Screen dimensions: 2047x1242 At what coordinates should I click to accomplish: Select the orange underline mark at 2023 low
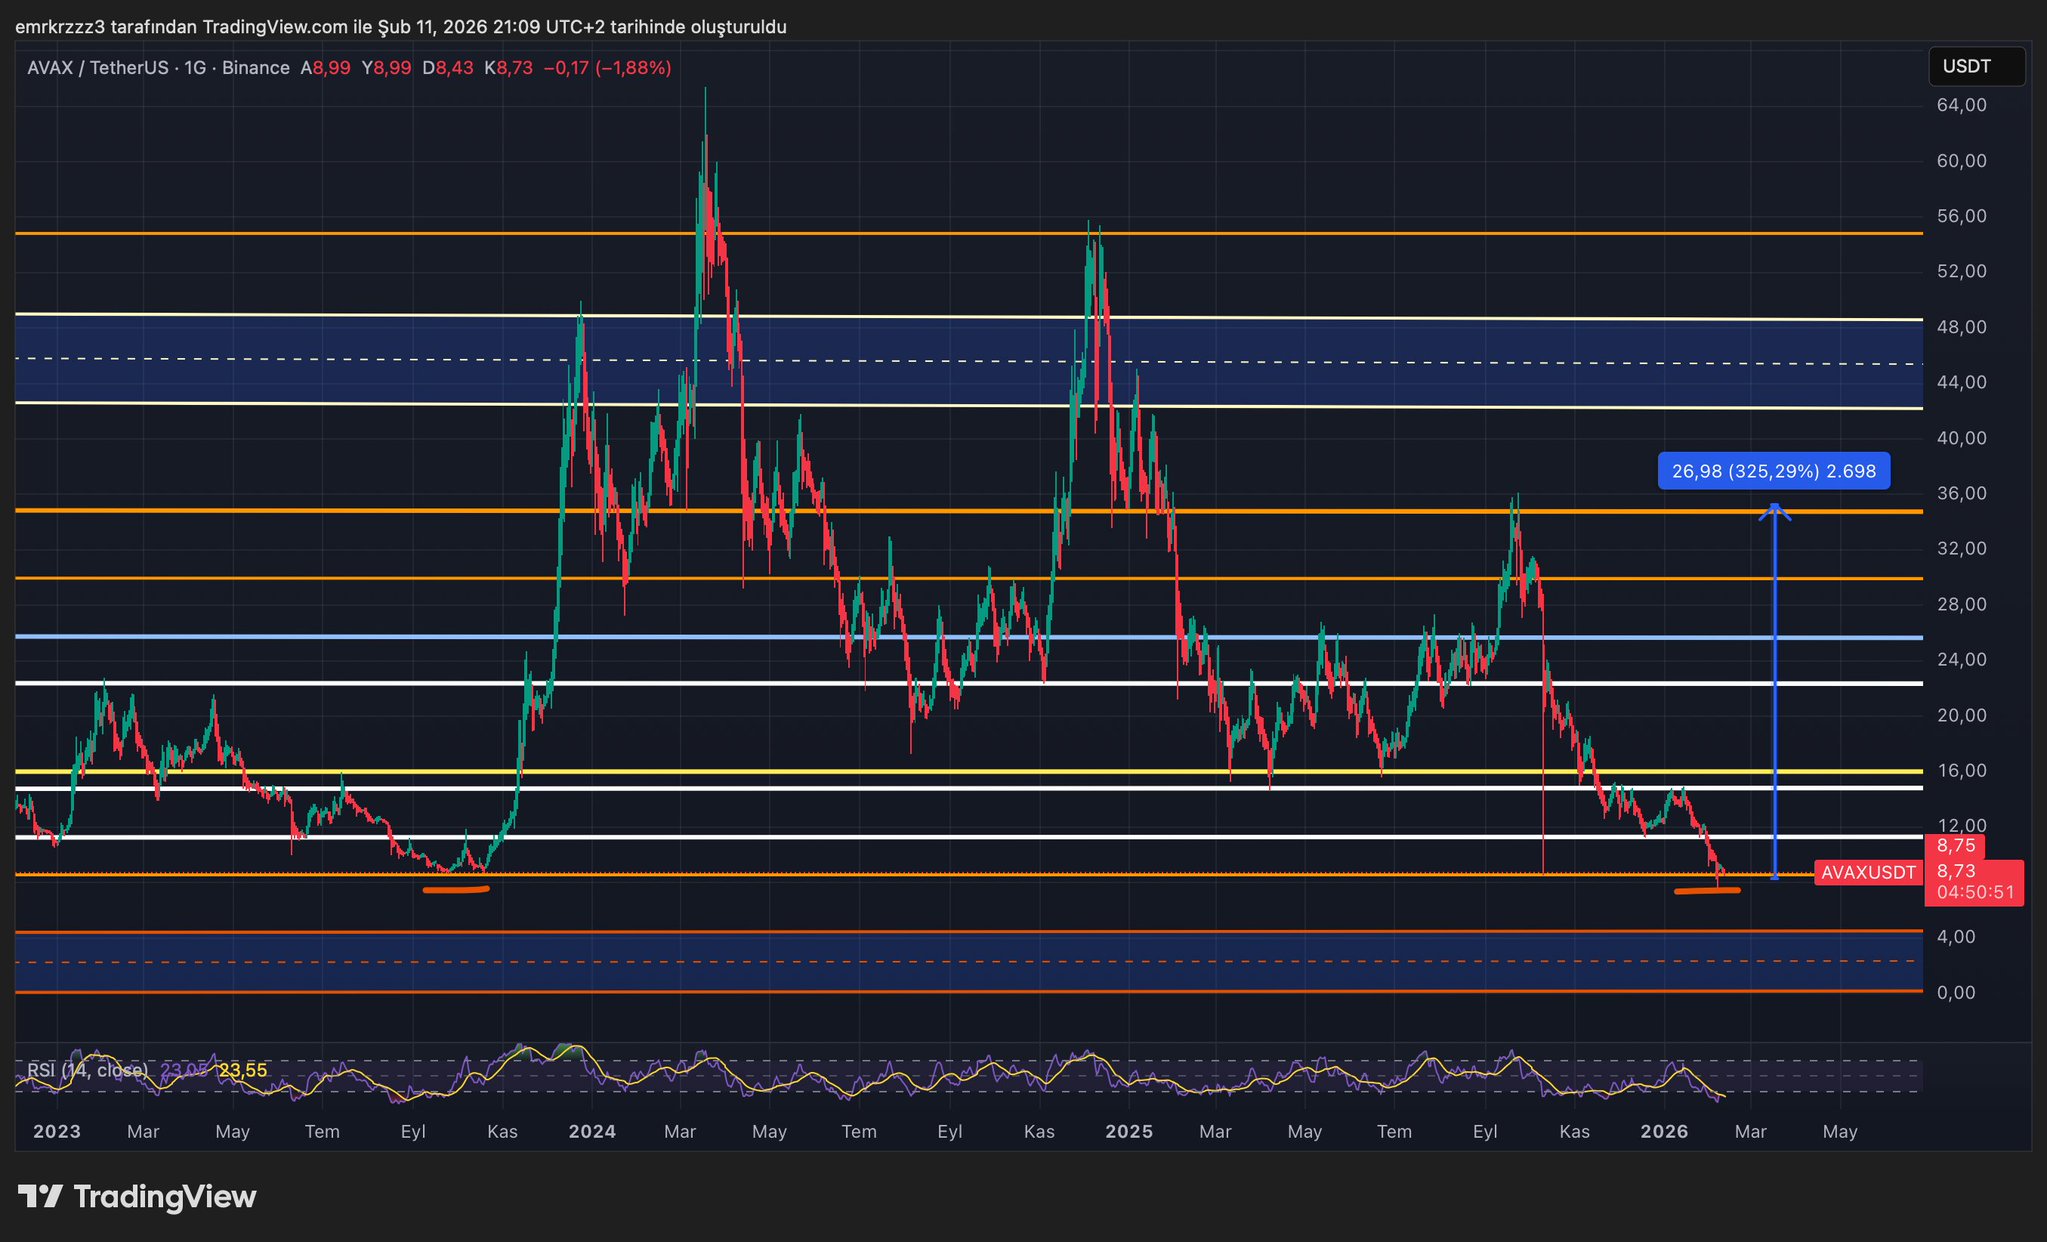456,889
